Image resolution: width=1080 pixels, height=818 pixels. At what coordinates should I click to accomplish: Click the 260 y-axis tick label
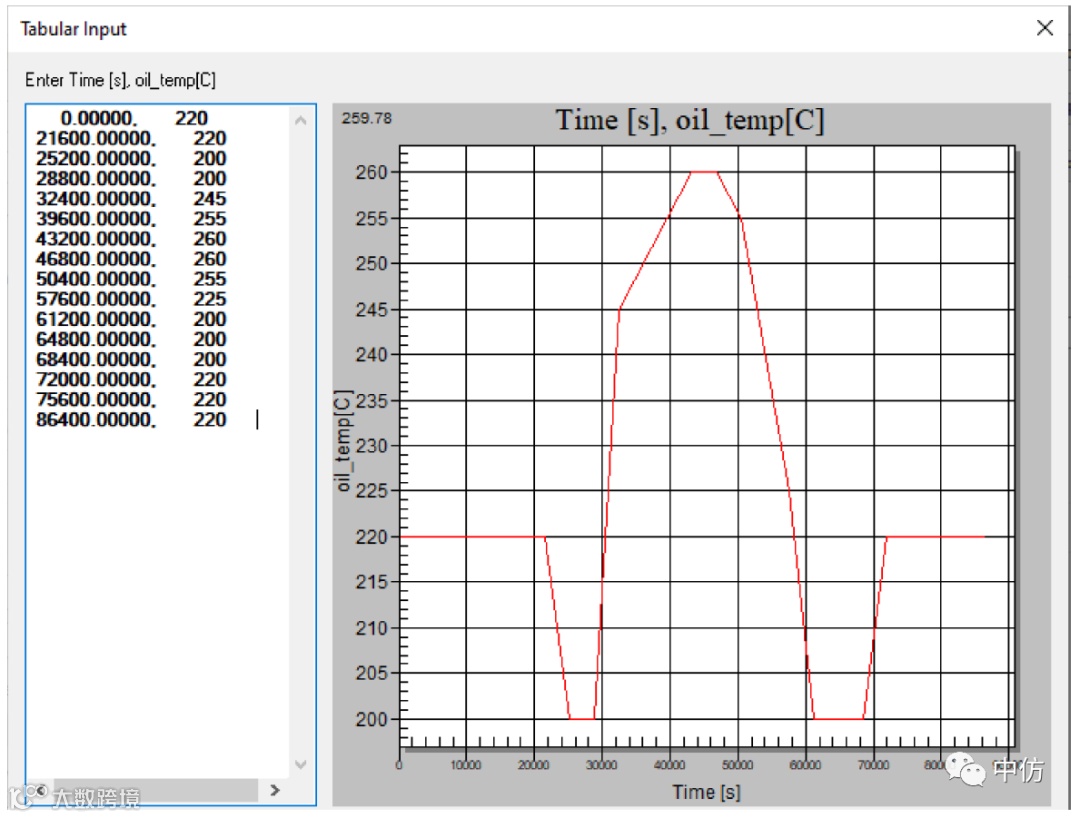(x=371, y=172)
